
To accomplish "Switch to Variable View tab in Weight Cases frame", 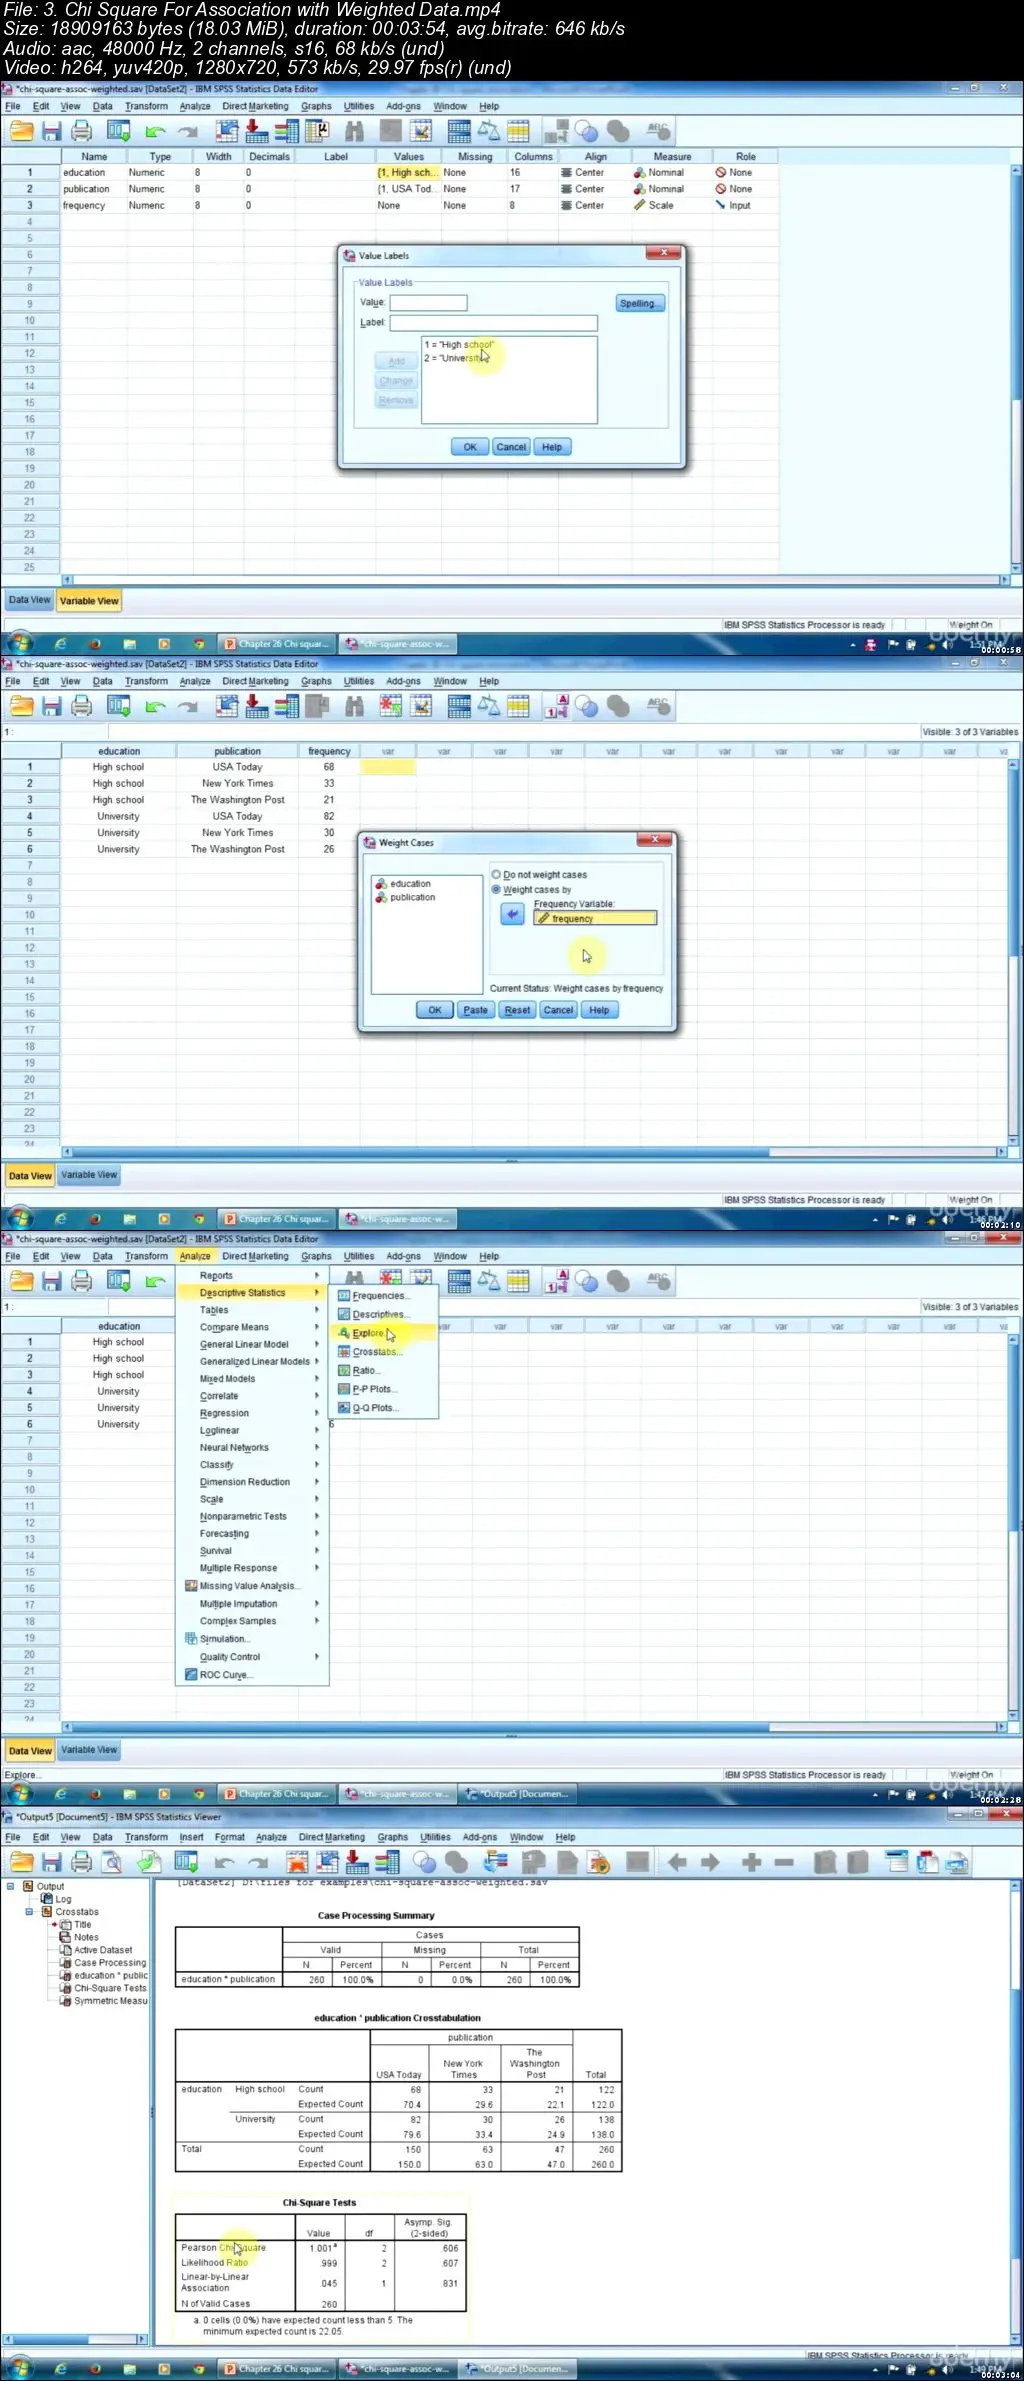I will point(89,1175).
